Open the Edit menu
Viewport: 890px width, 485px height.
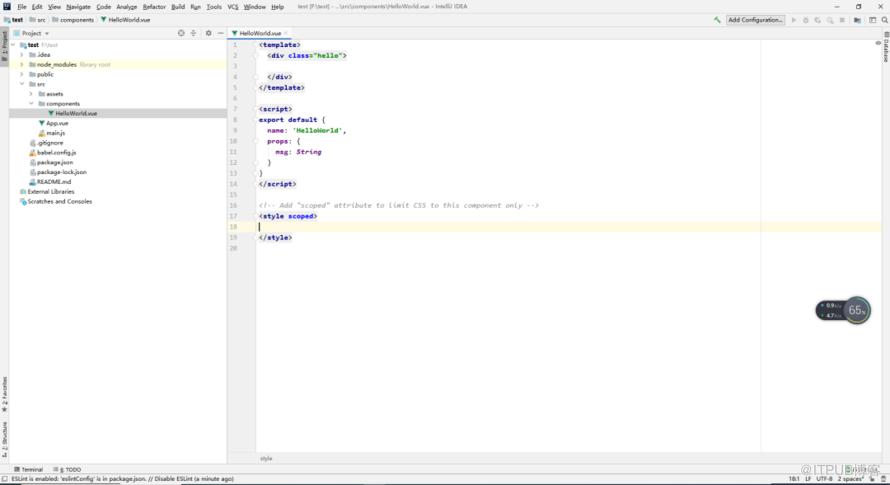pos(37,7)
